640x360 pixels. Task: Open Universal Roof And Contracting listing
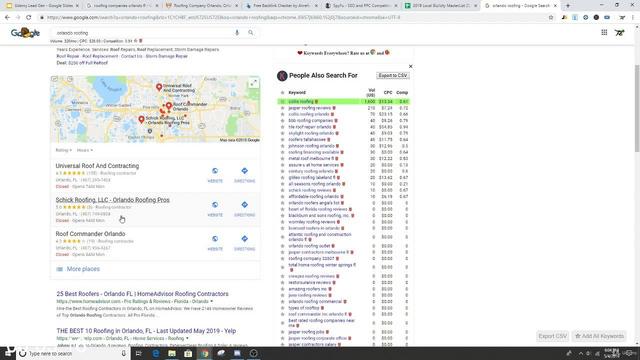click(x=97, y=166)
